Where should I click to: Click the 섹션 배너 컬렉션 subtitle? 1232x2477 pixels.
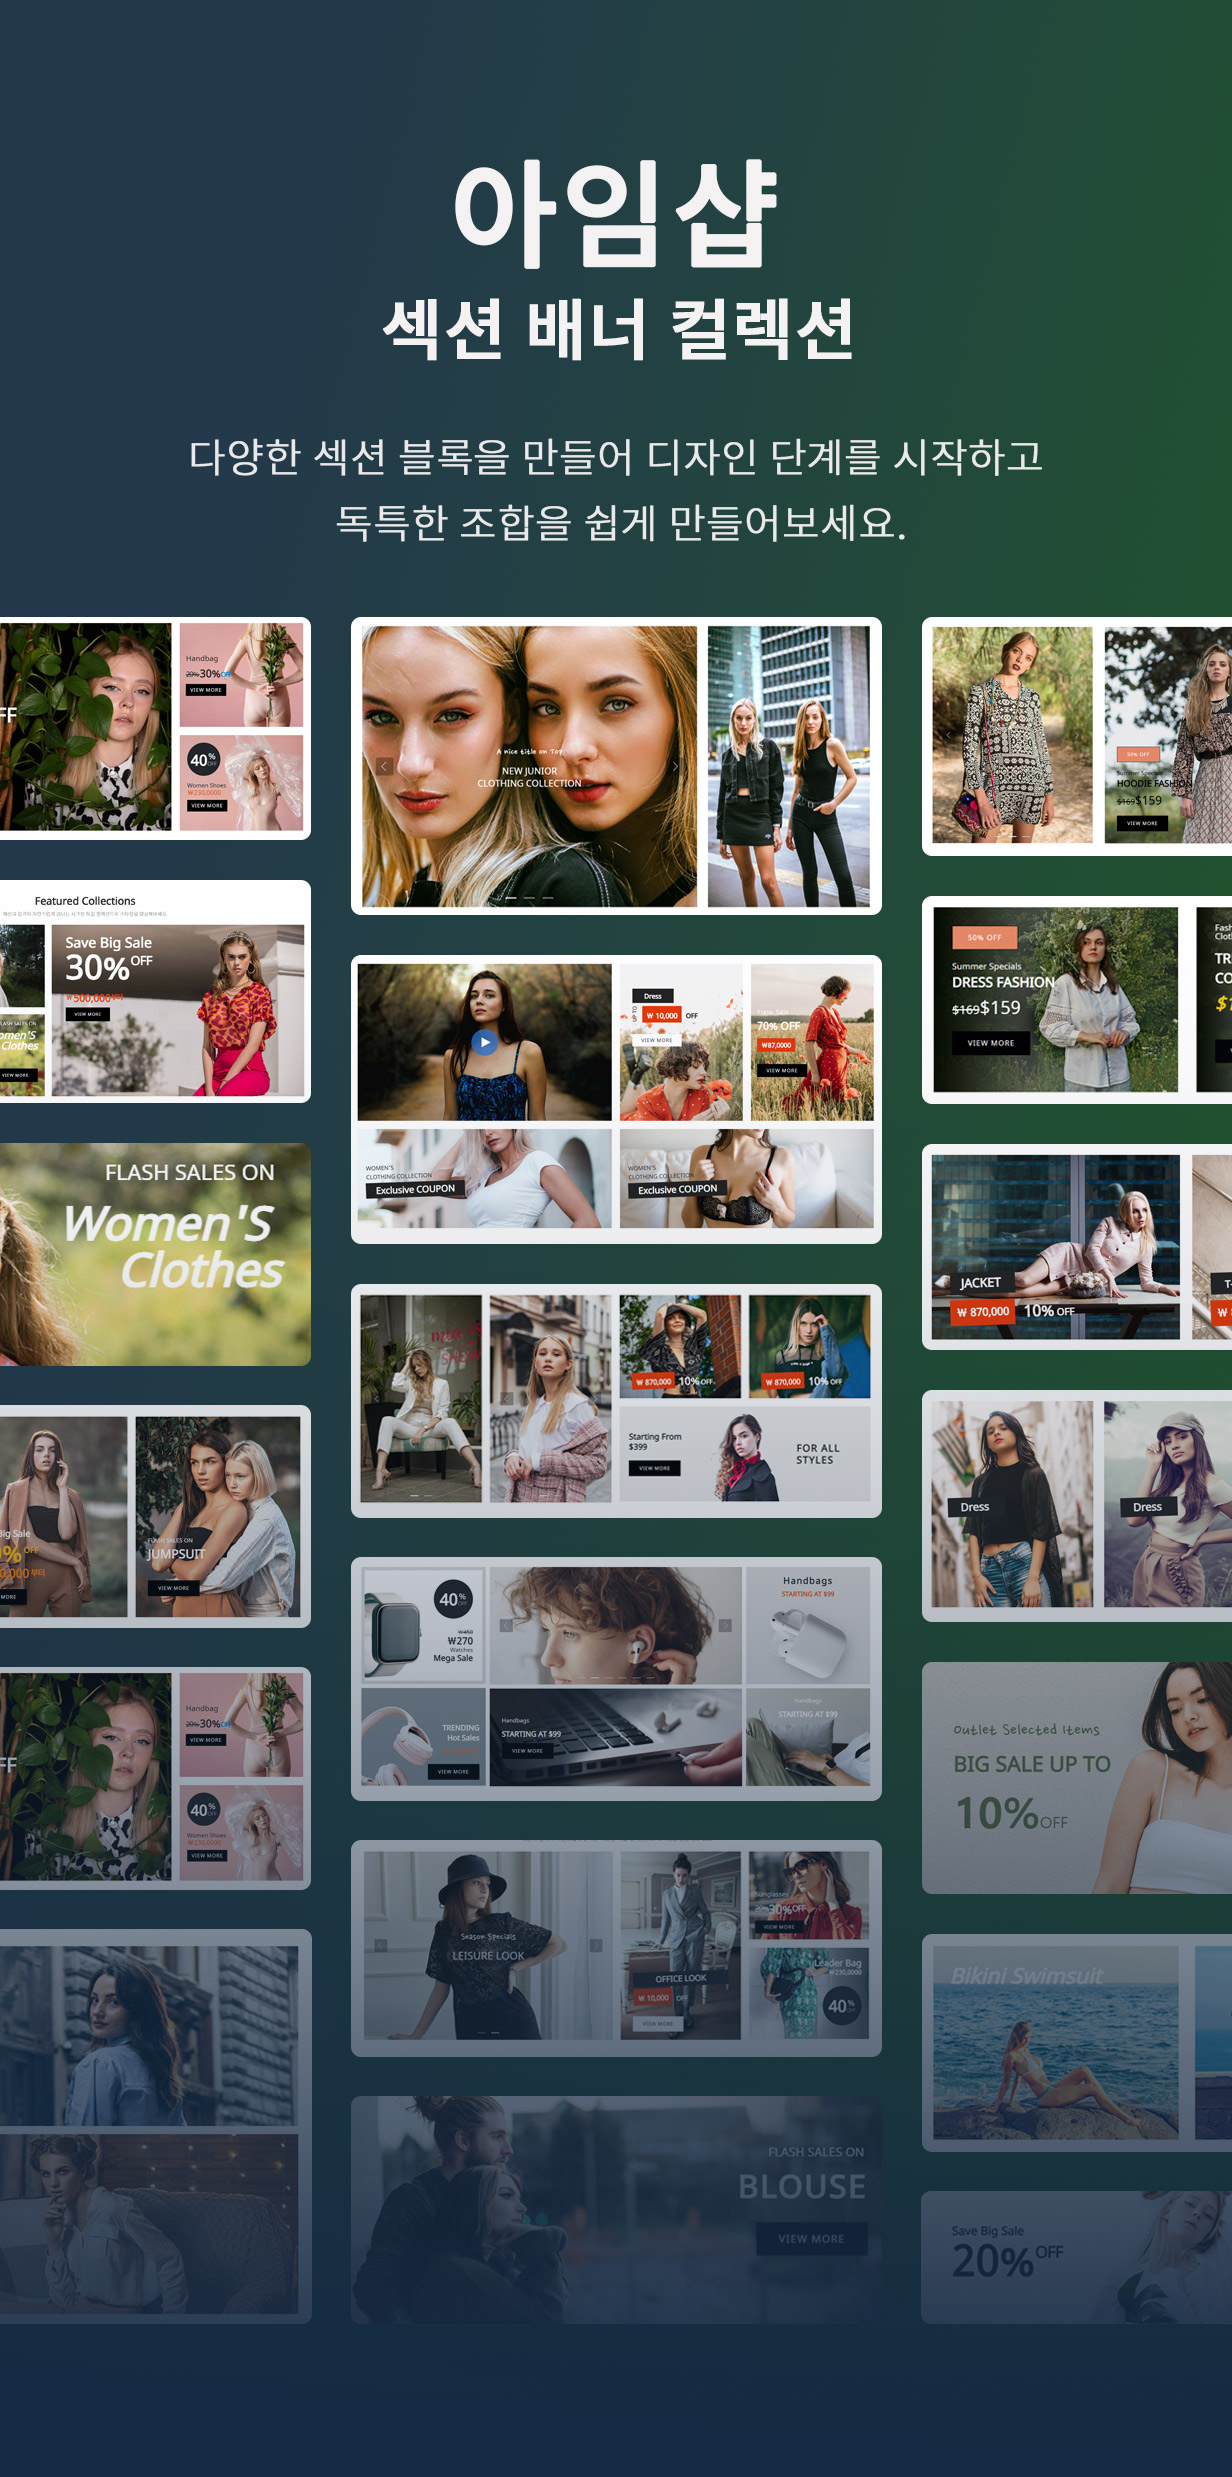pos(618,329)
